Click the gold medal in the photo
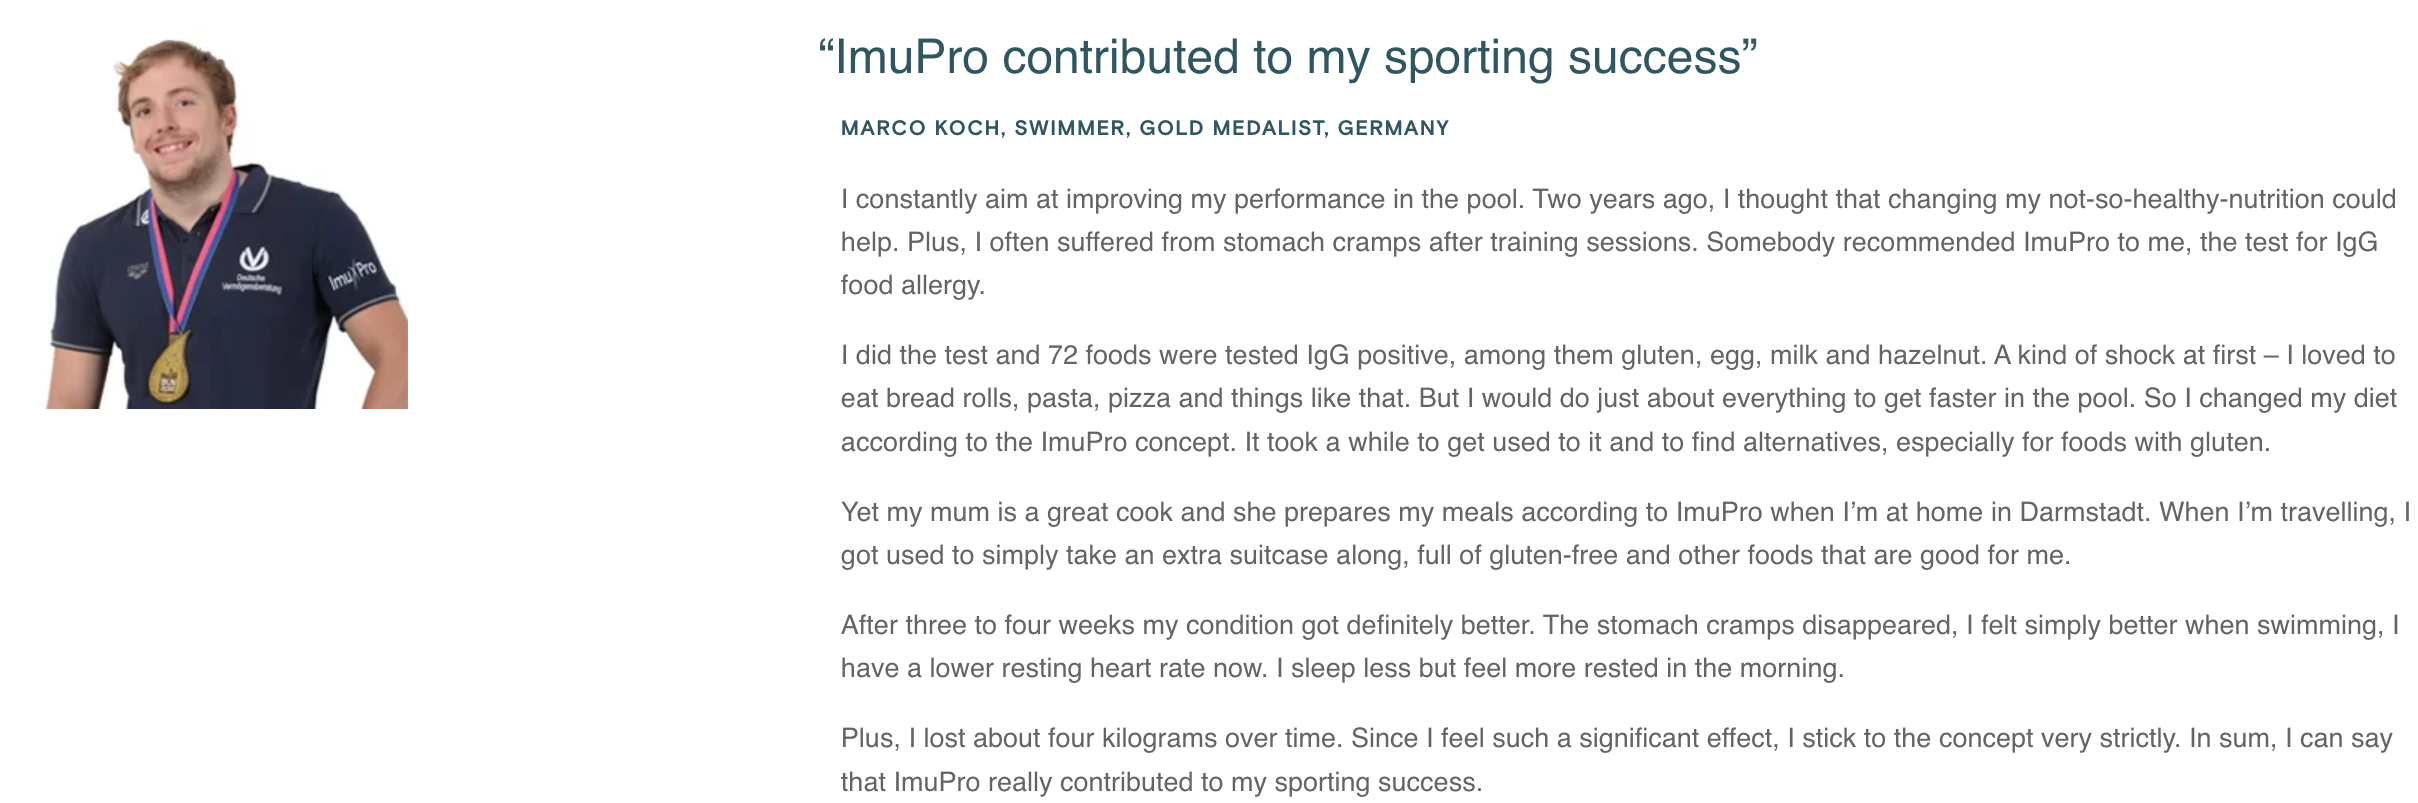Screen dimensions: 2418x803 pos(170,369)
